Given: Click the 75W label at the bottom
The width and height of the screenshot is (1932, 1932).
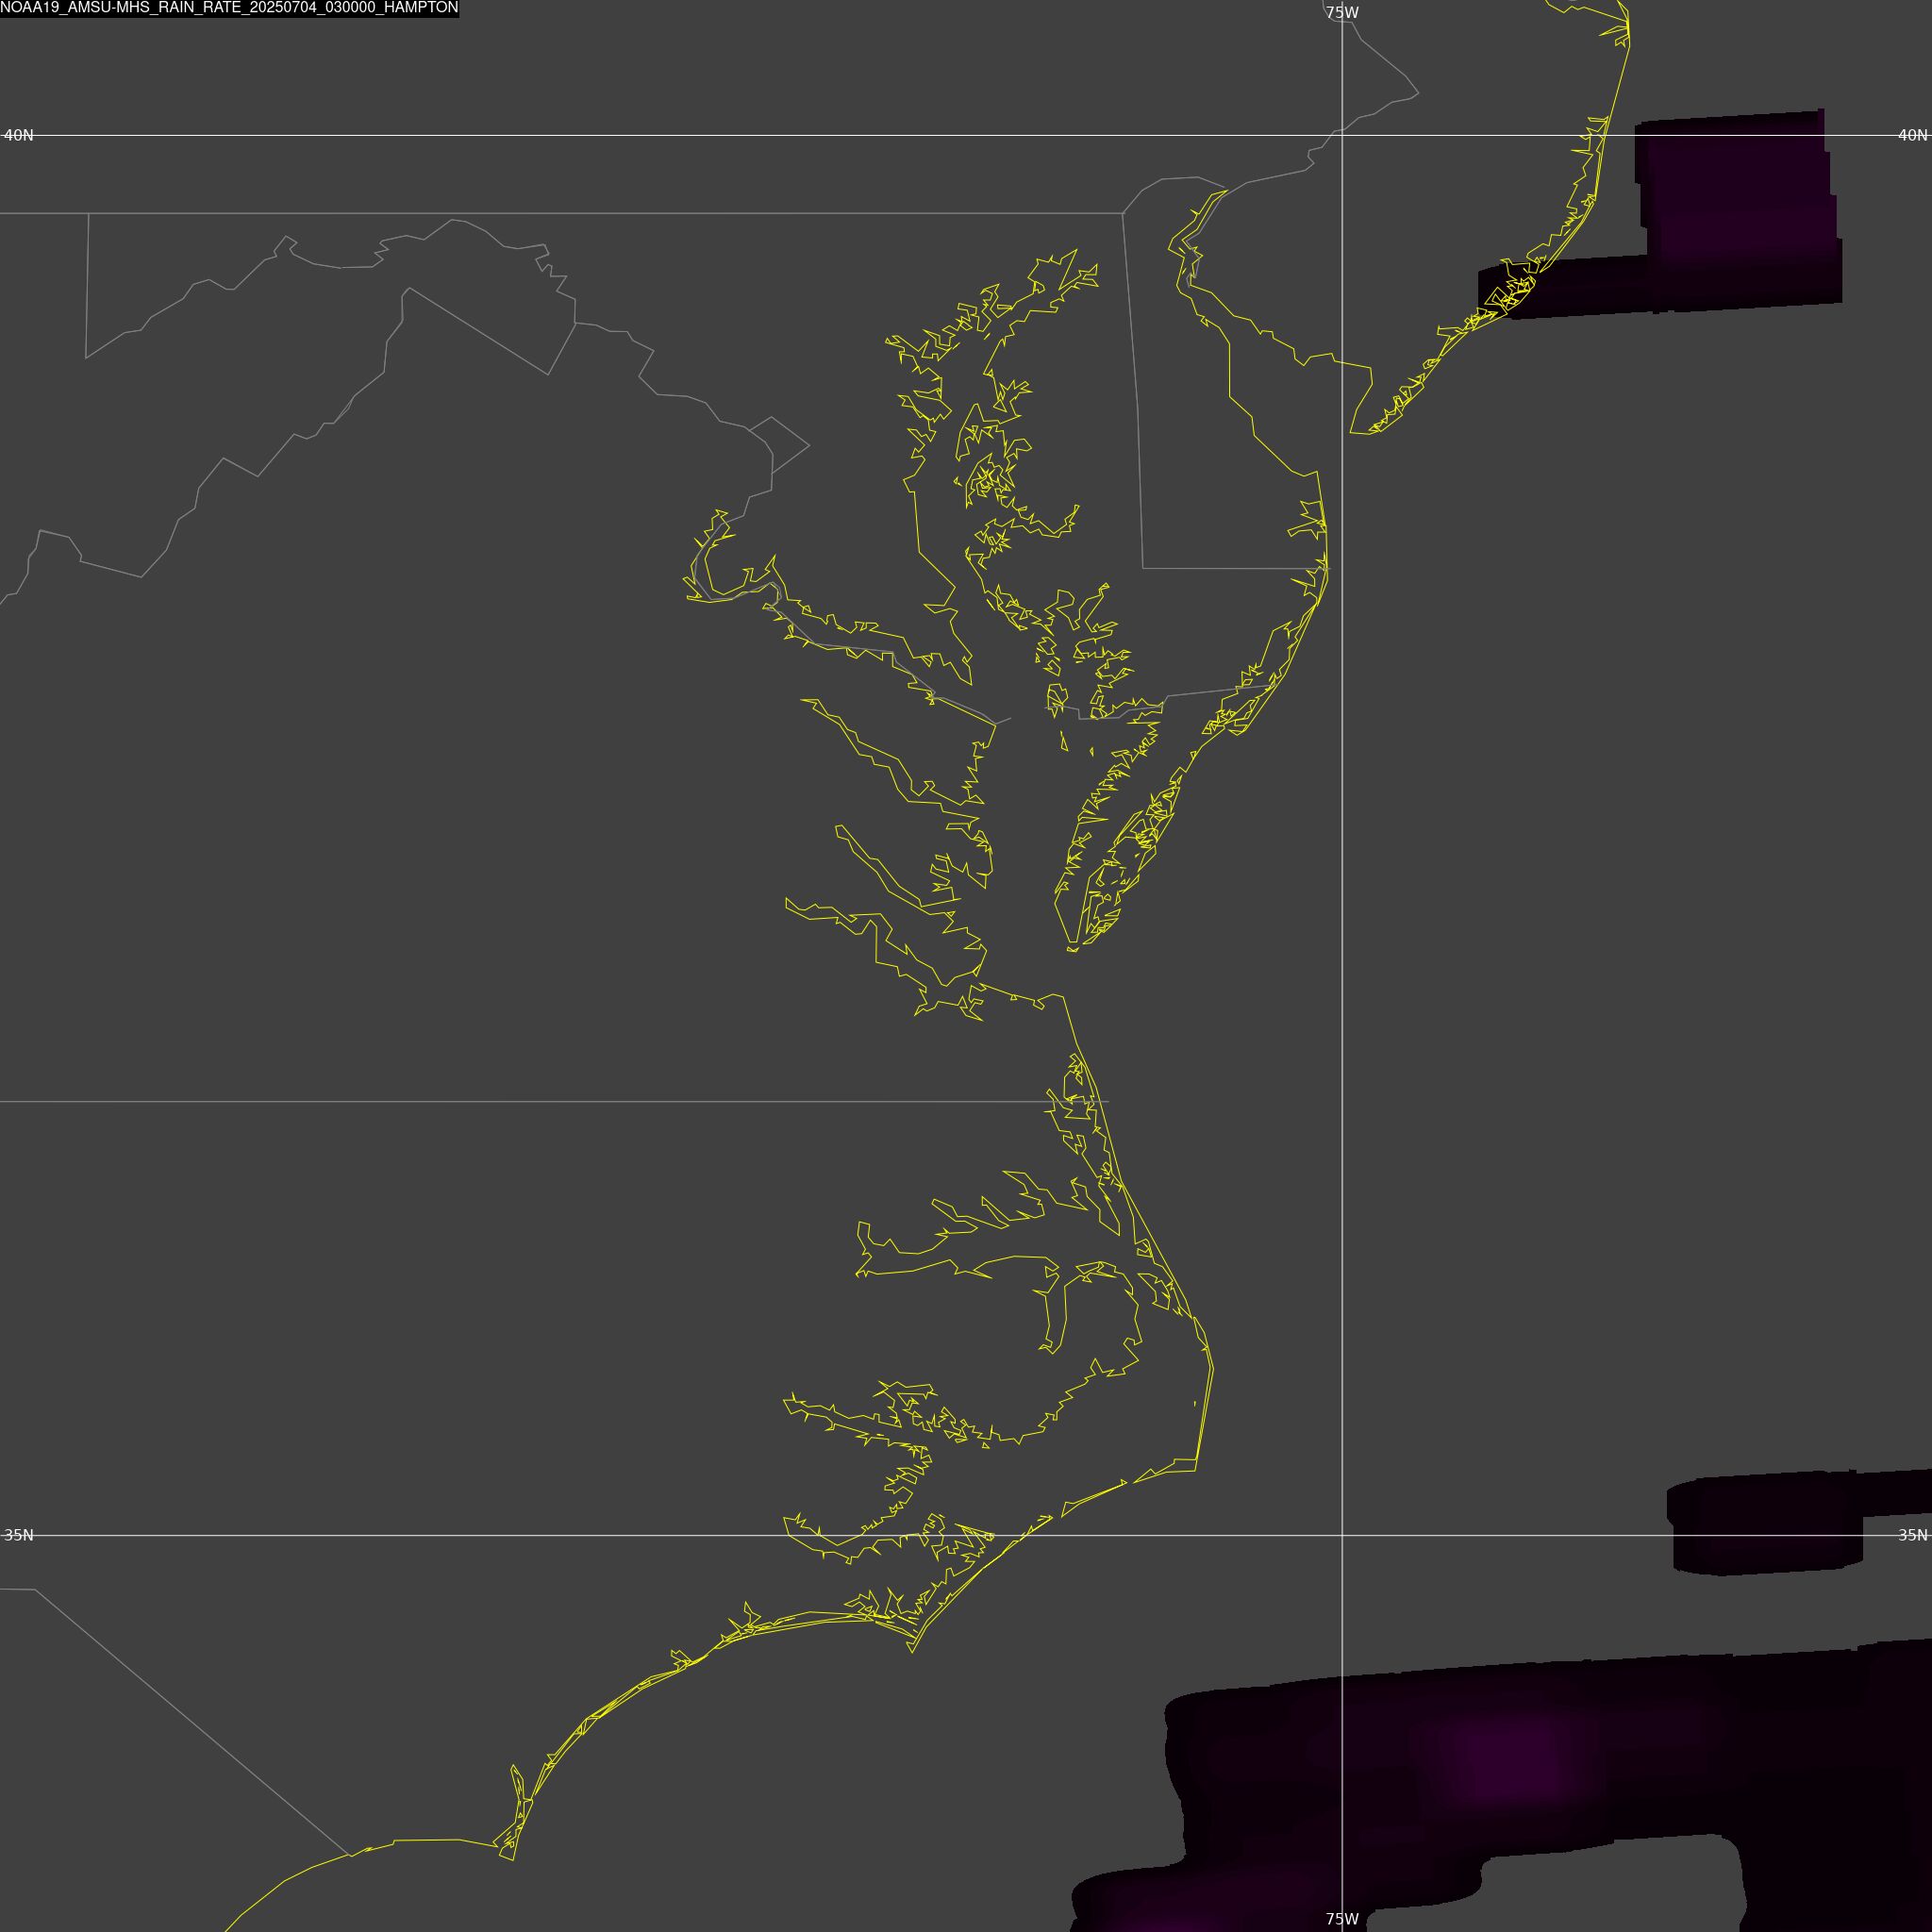Looking at the screenshot, I should click(1342, 1919).
